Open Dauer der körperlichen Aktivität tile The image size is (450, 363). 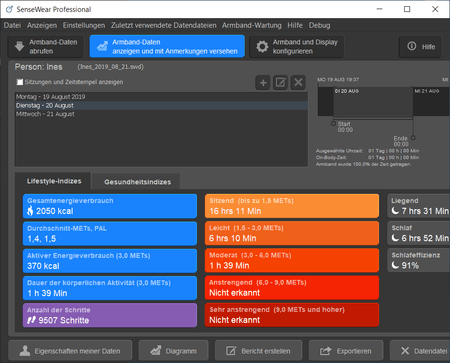click(110, 288)
